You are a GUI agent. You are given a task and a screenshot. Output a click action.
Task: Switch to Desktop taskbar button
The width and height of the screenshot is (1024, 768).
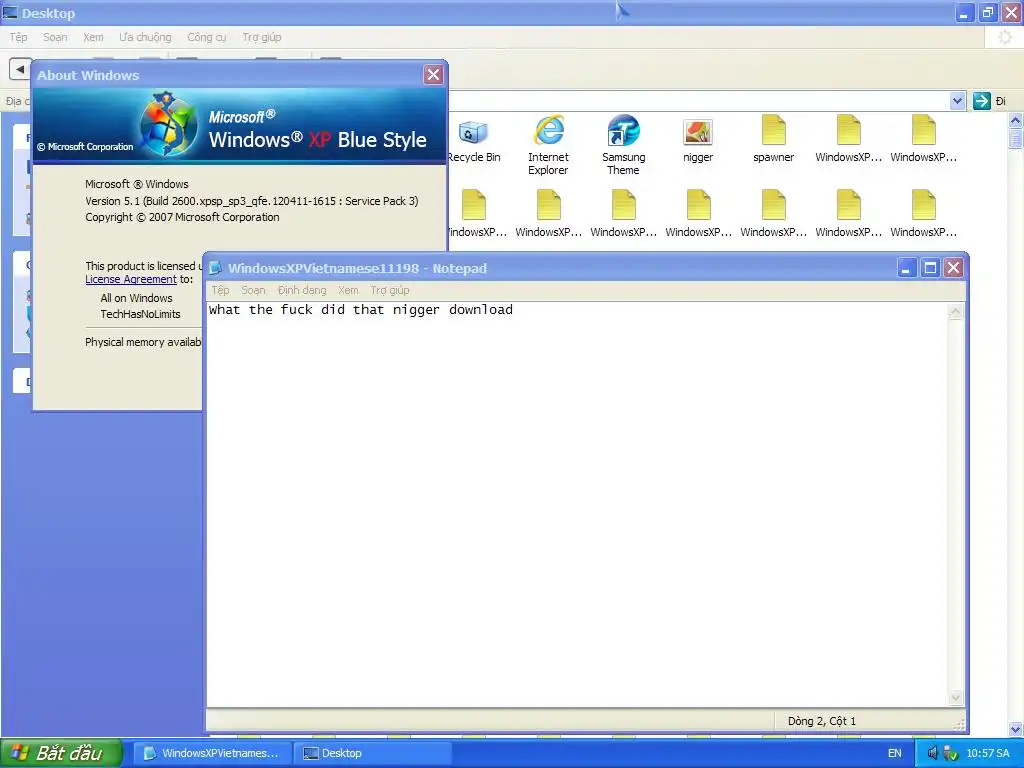tap(372, 753)
